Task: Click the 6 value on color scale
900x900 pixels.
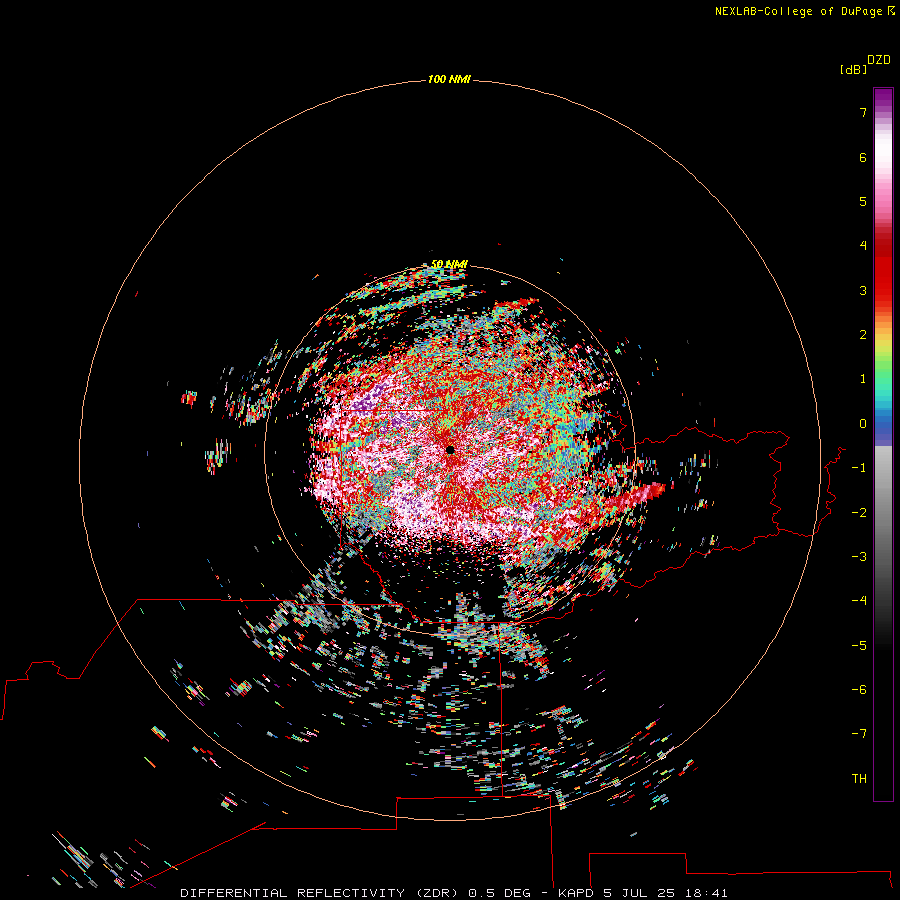Action: point(863,157)
